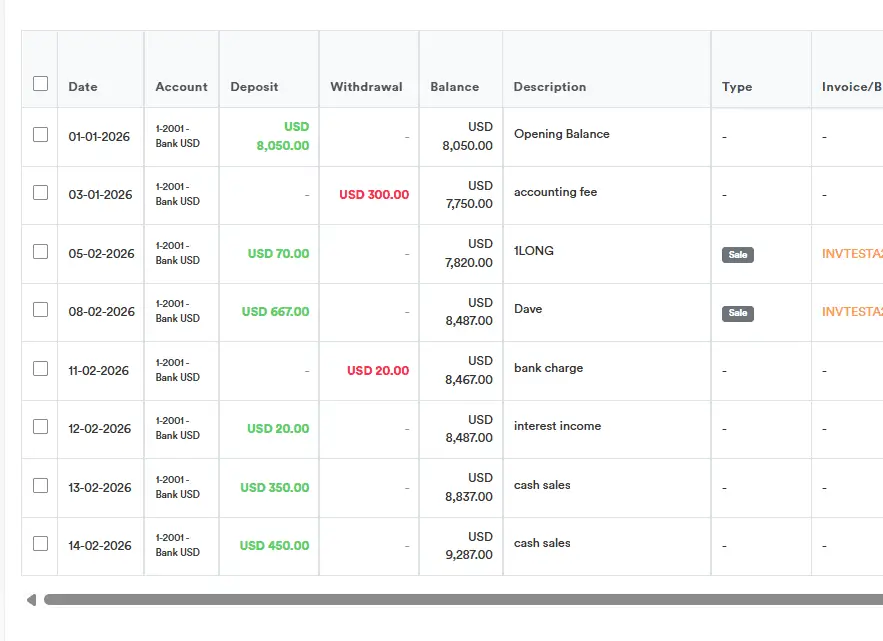Screen dimensions: 883x641
Task: Select the Opening Balance row checkbox
Action: 40,134
